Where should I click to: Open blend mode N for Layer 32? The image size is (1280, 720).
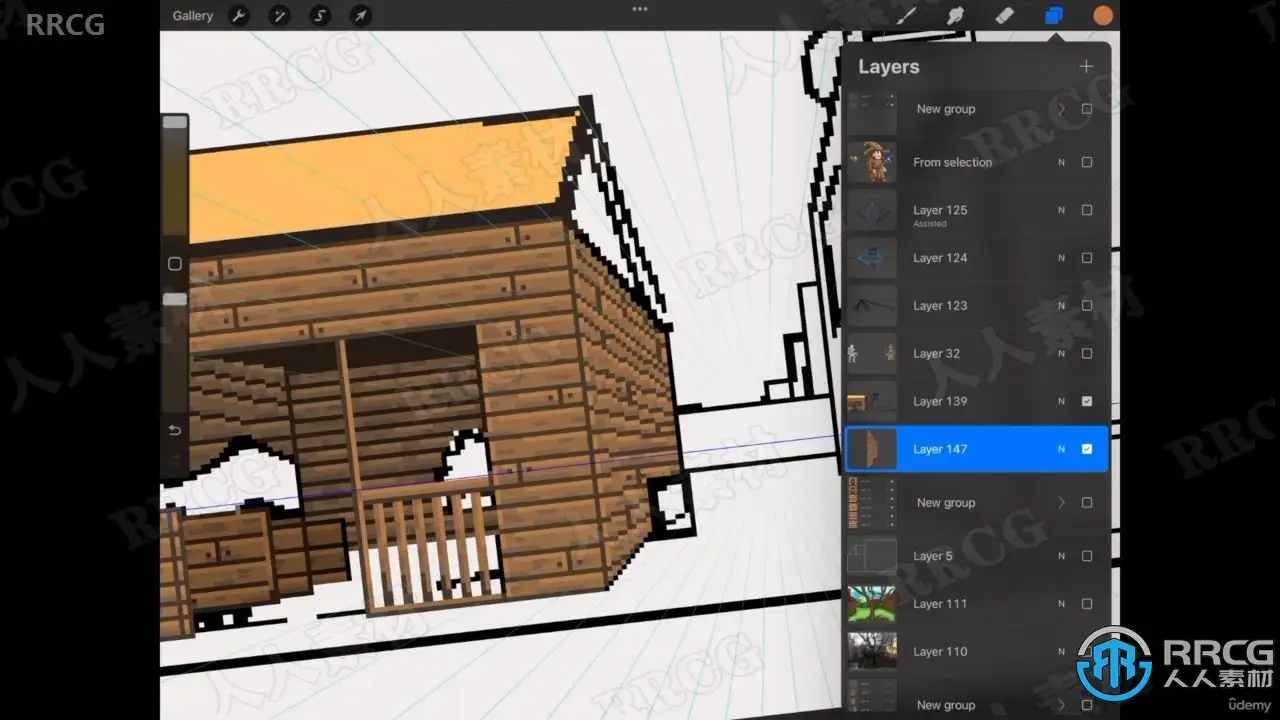click(x=1061, y=353)
